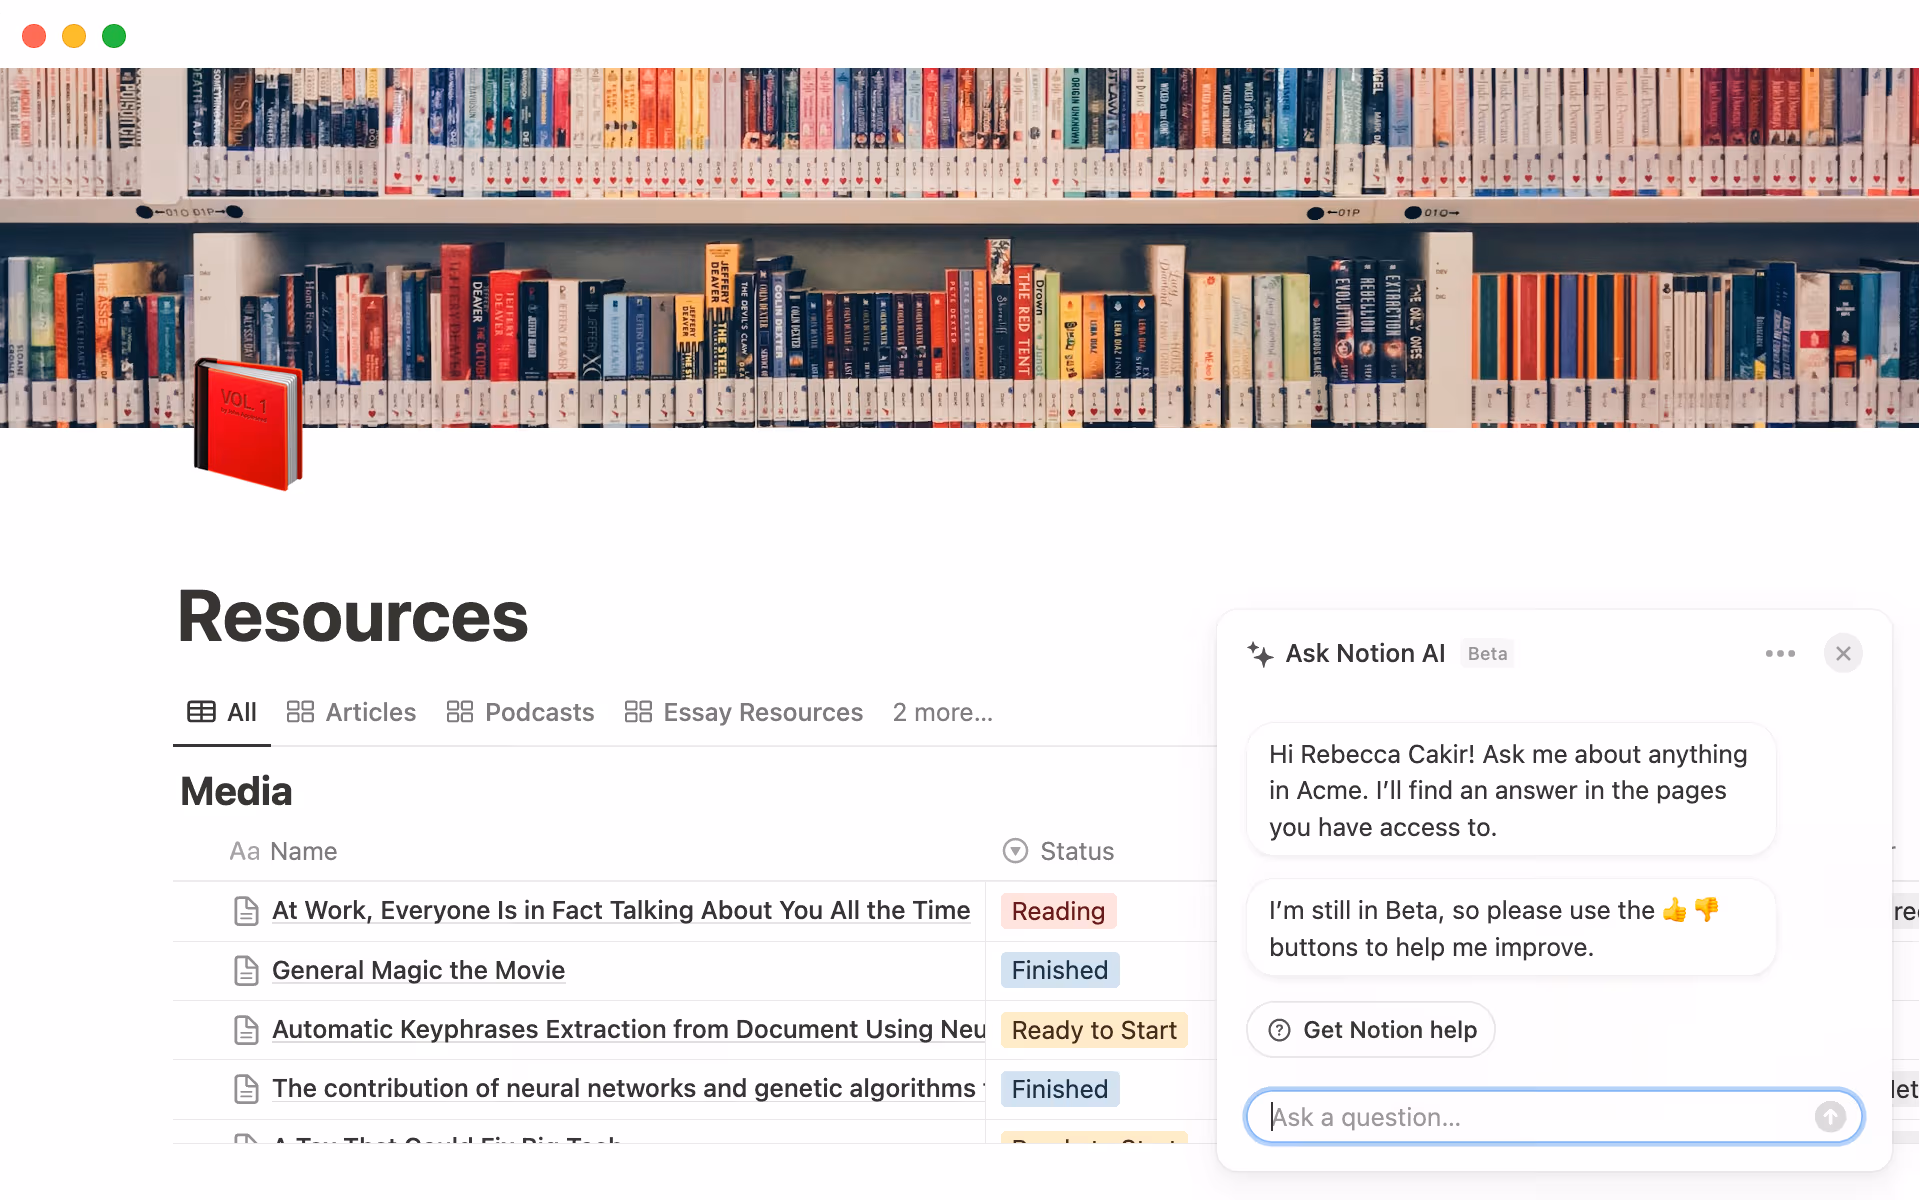
Task: Close the Ask Notion AI panel
Action: point(1844,653)
